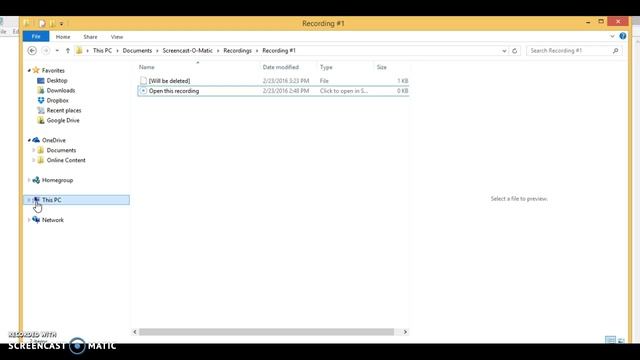The height and width of the screenshot is (360, 640).
Task: Click the folder icon in address bar
Action: click(79, 51)
